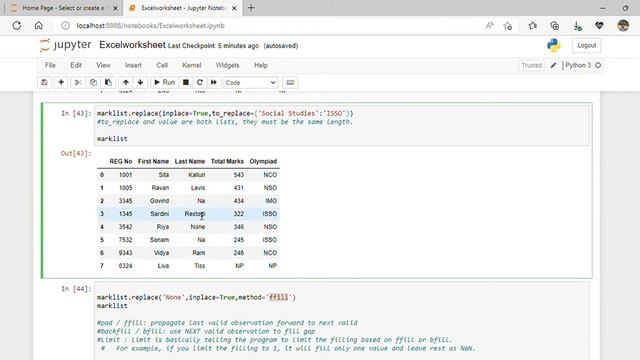Click the Total Marks column header

227,161
